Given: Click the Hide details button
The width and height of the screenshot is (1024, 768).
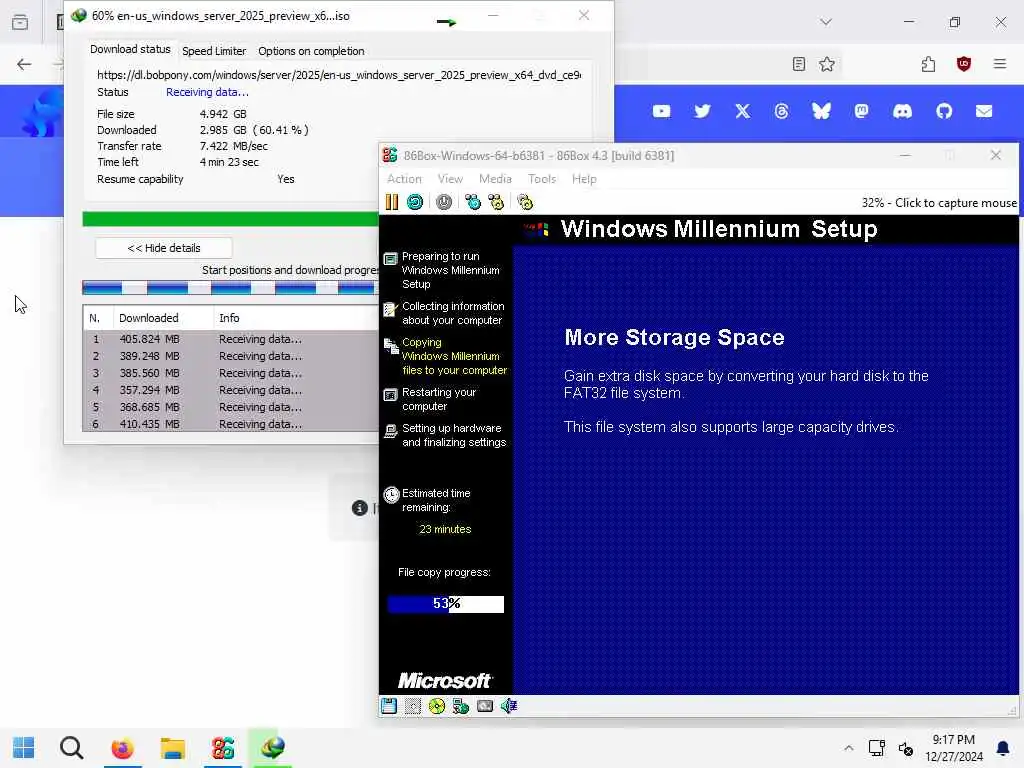Looking at the screenshot, I should 164,248.
